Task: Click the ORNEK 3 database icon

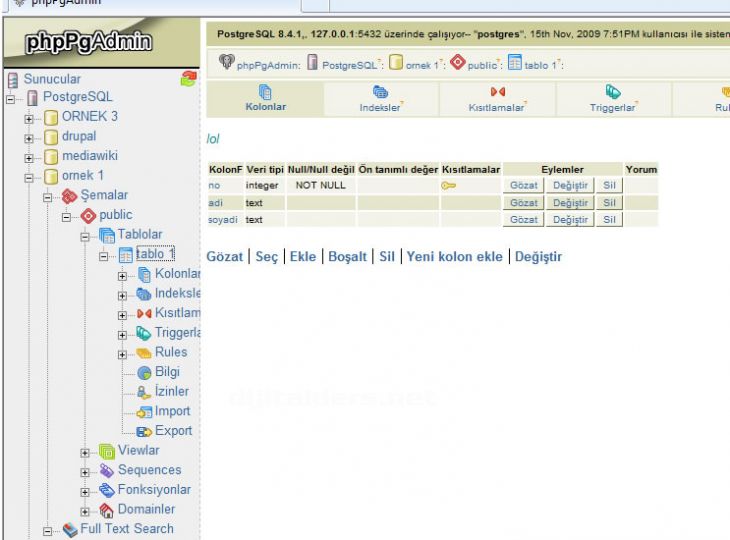Action: (51, 117)
